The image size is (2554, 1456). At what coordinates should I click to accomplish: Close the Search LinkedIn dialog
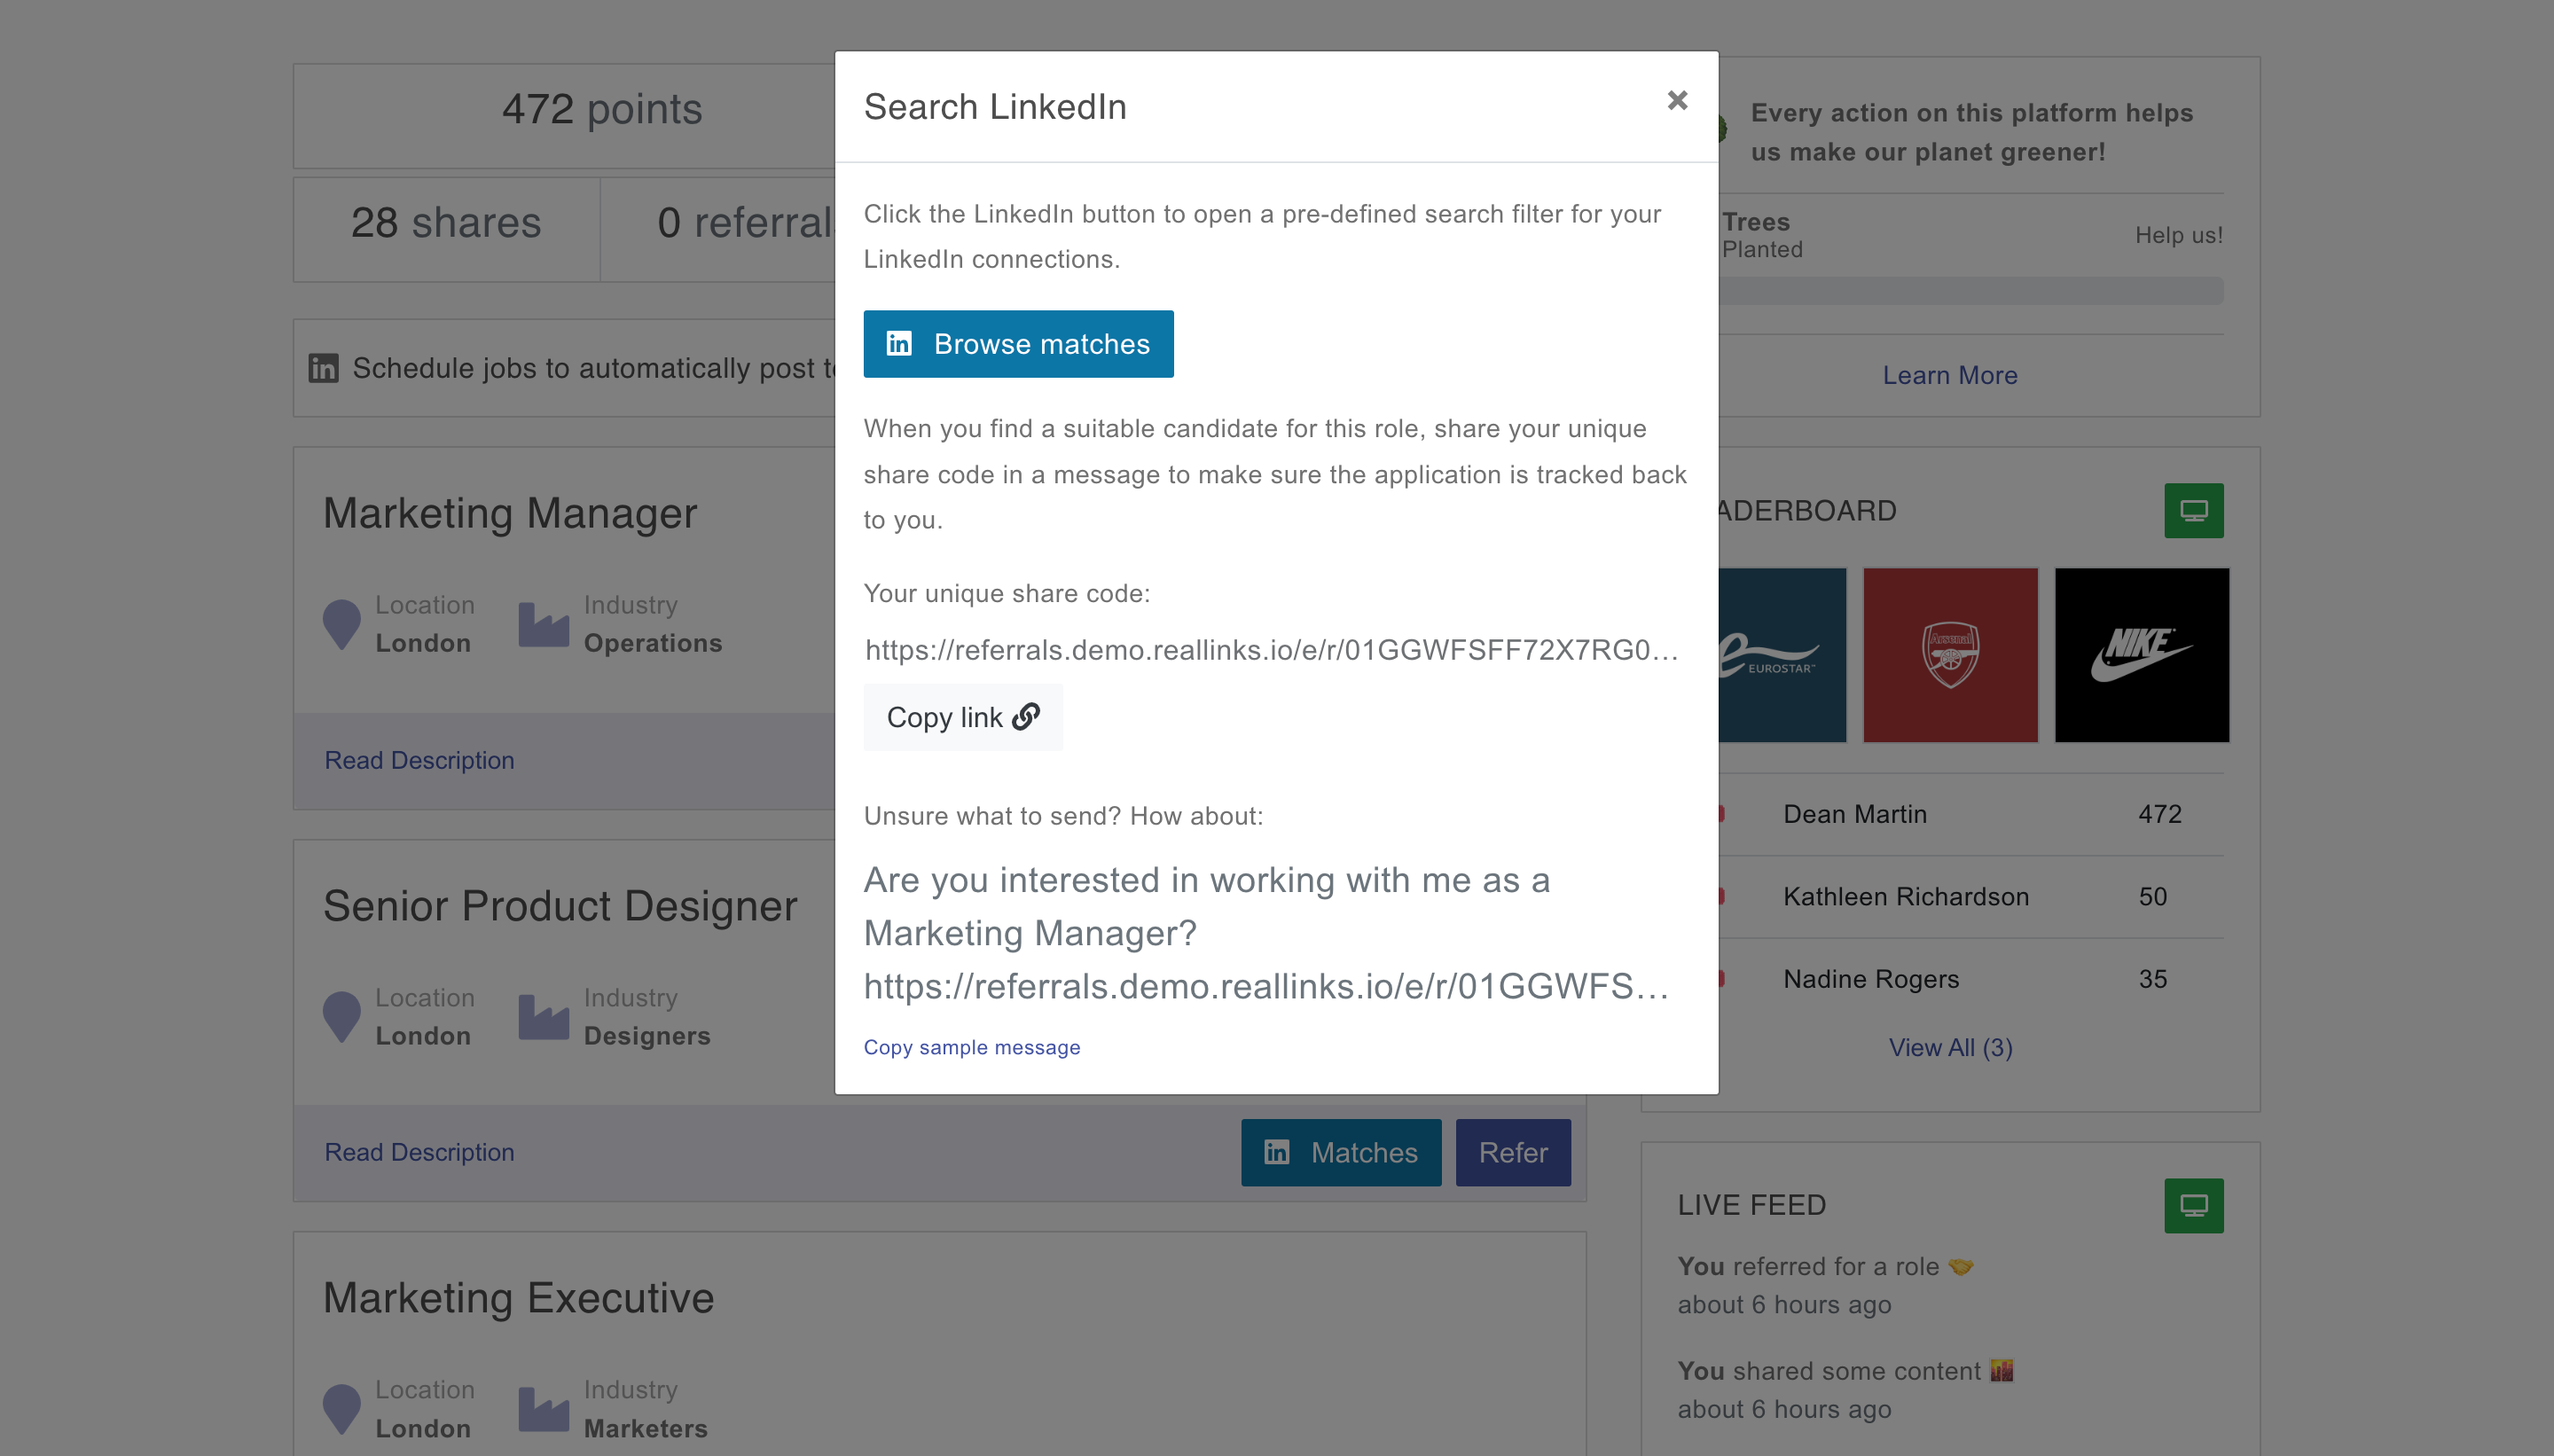click(1677, 100)
